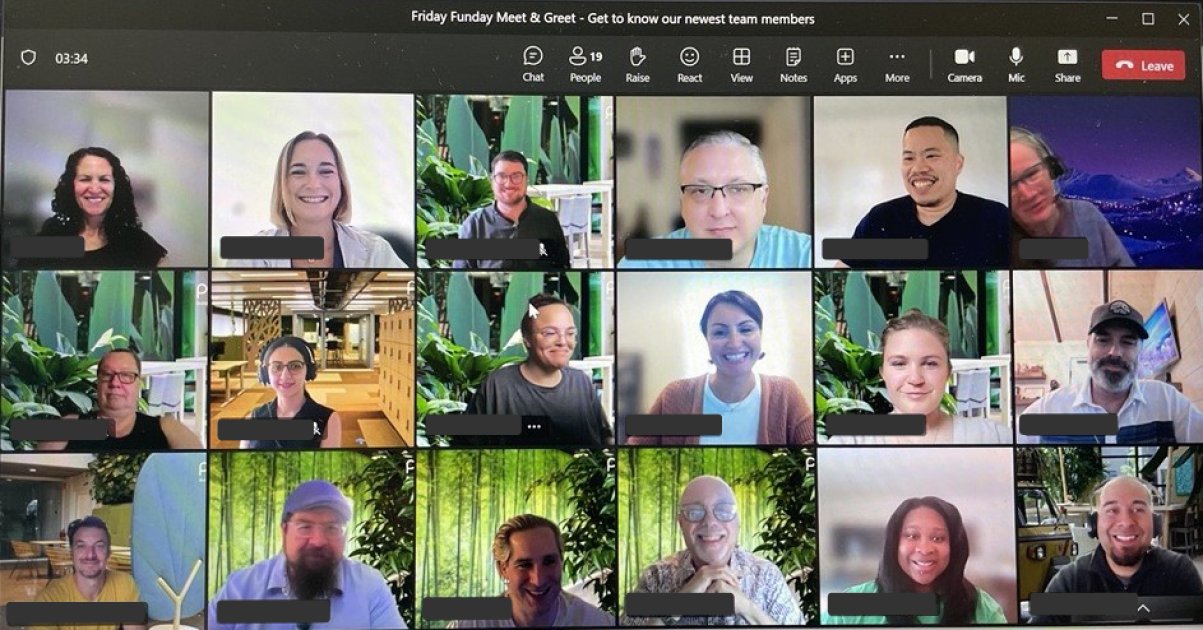Open three-dot options on middle-row video tile
Screen dimensions: 1203x630
coord(534,426)
